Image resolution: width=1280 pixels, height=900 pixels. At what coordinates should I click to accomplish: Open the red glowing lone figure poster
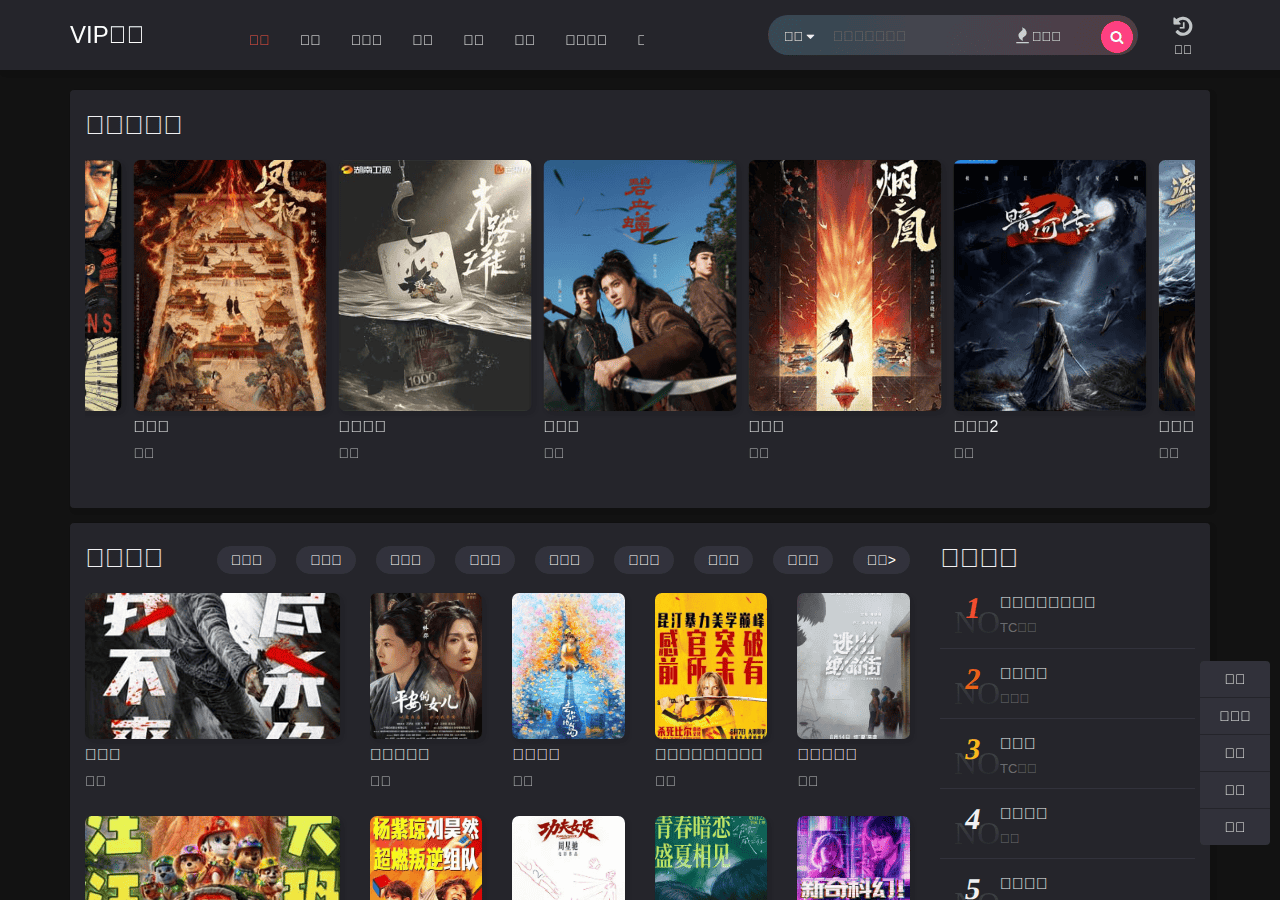845,285
